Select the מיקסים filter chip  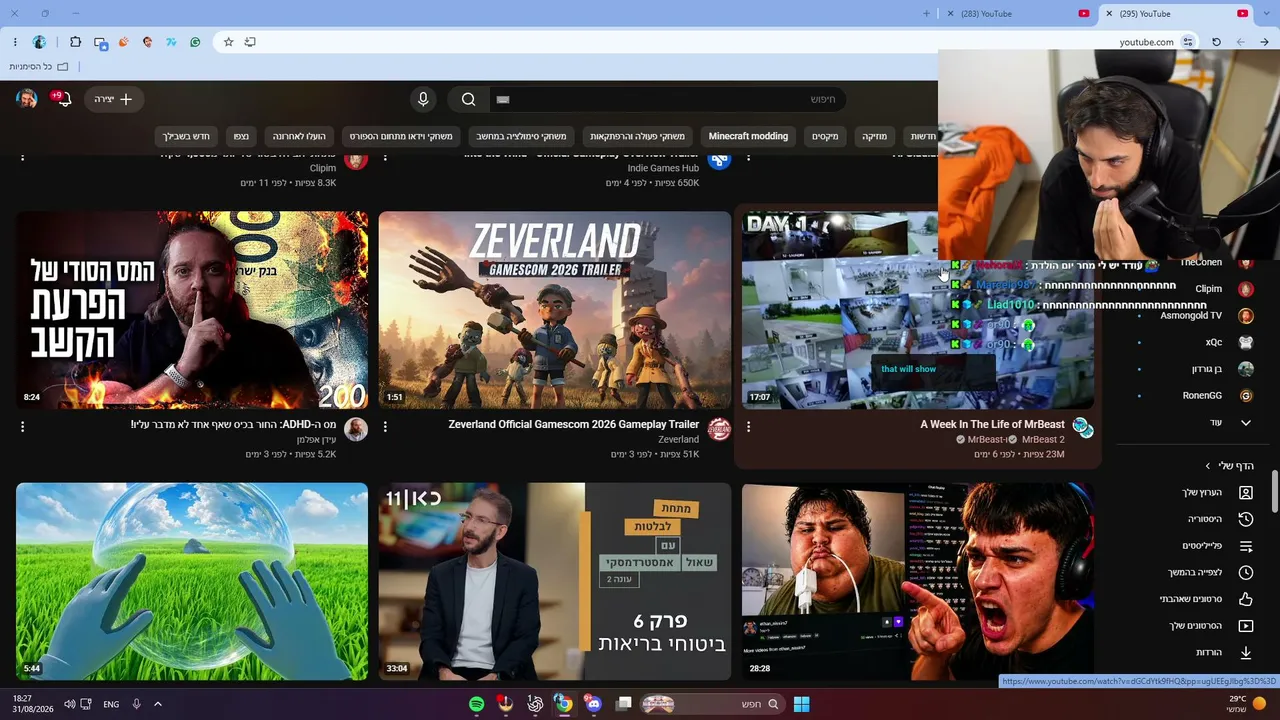coord(825,136)
